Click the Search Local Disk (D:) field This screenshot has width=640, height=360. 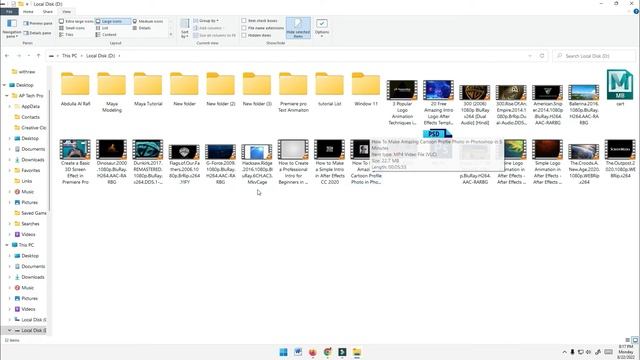point(594,56)
